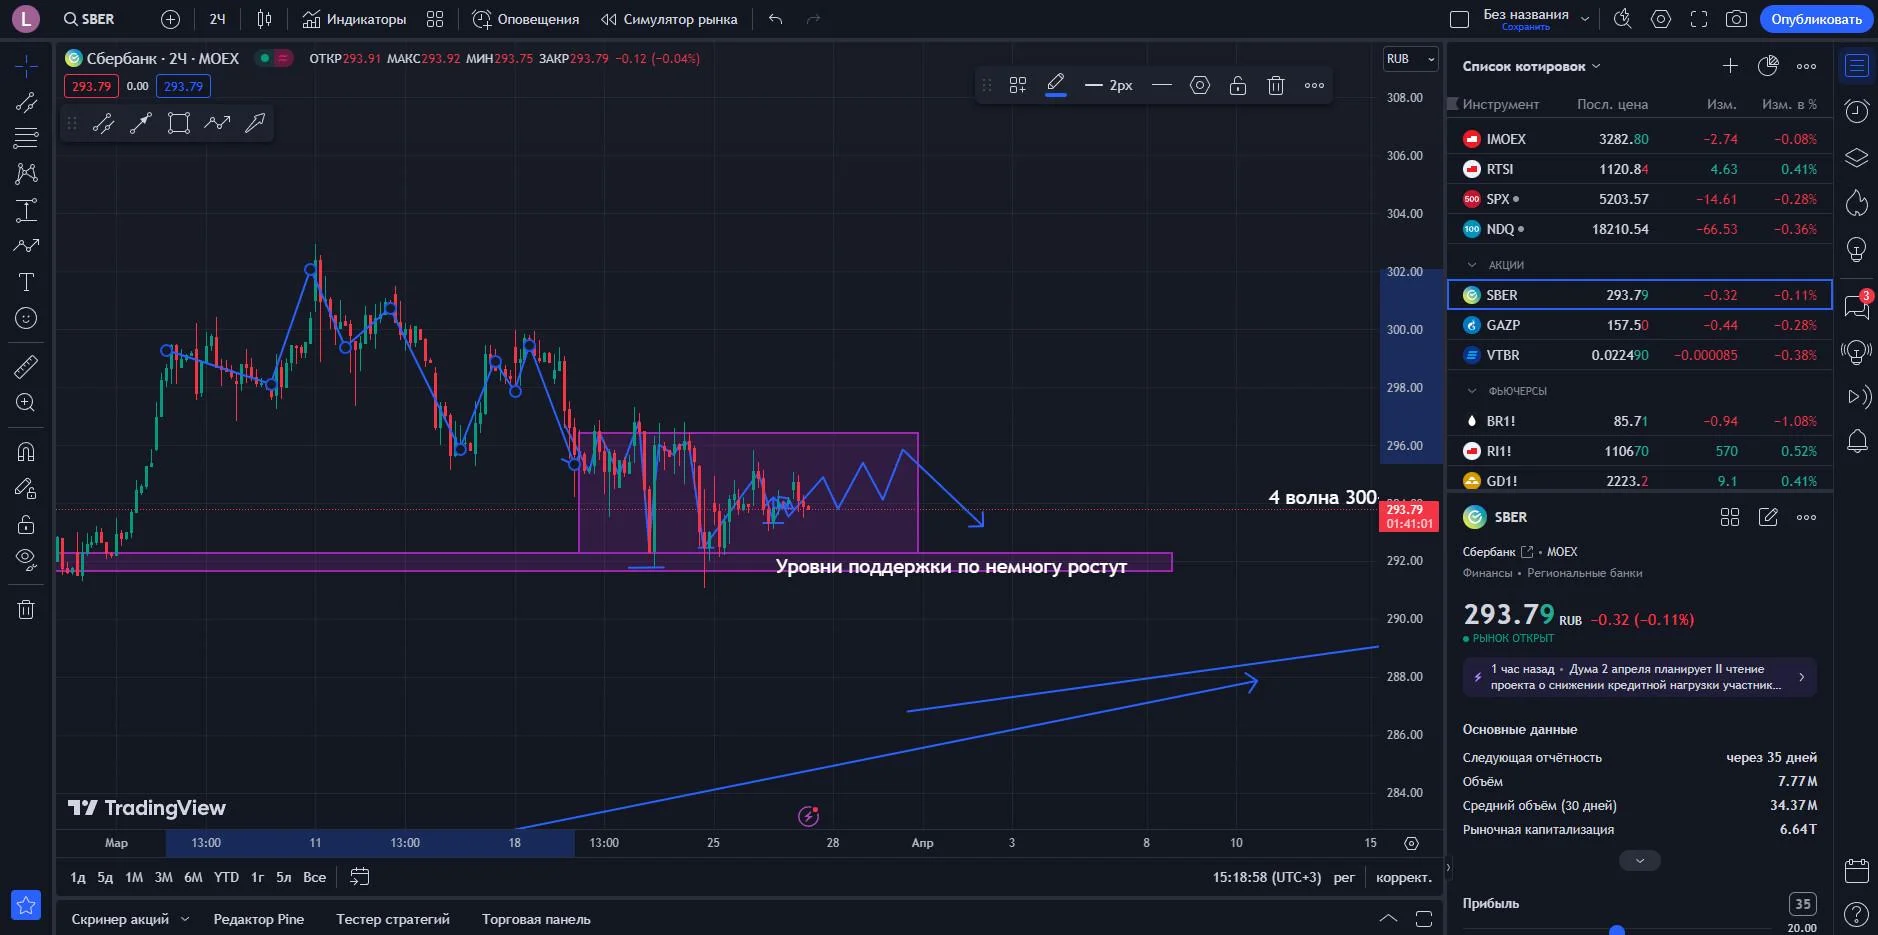Screen dimensions: 1878x935
Task: Toggle magnet mode for drawings
Action: click(x=26, y=452)
